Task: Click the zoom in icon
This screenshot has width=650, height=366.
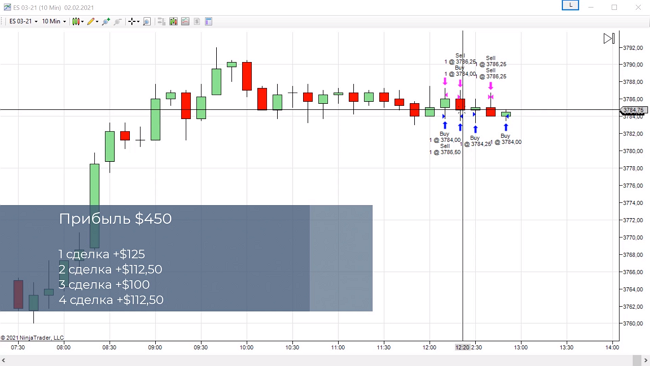Action: point(106,22)
